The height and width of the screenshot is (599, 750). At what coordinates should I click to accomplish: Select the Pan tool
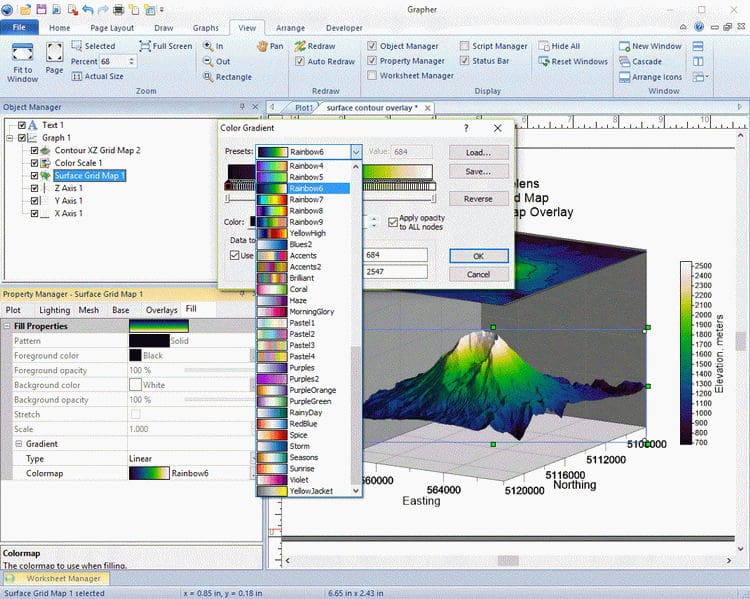[270, 46]
